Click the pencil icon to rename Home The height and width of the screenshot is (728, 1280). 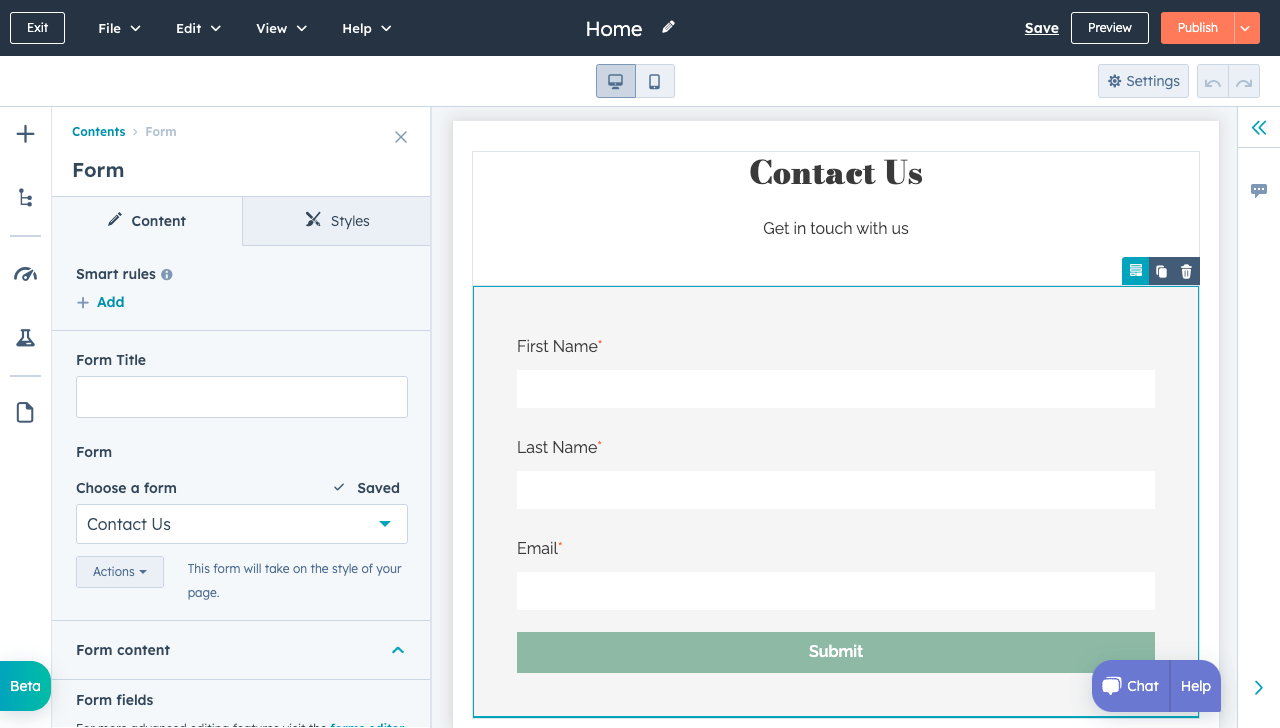(x=669, y=27)
